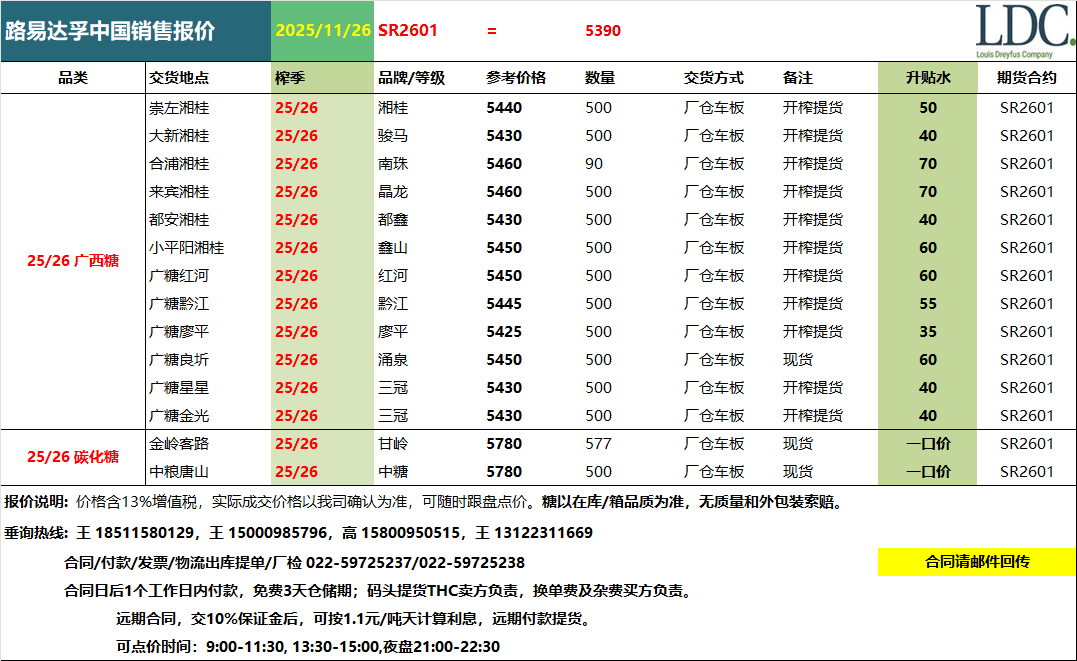Select the 25/26 广西糖 category cell
This screenshot has width=1077, height=661.
click(73, 261)
